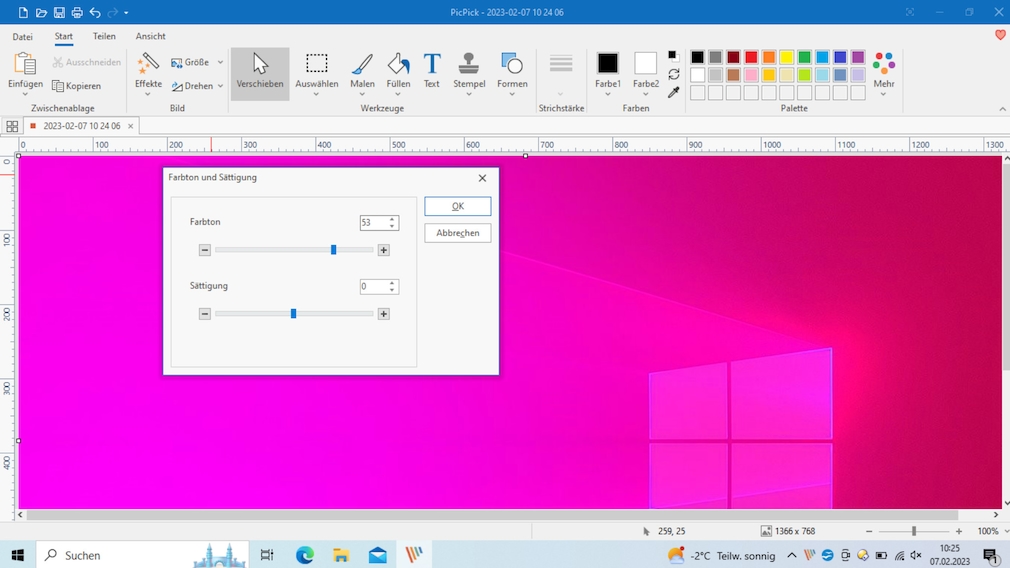Image resolution: width=1010 pixels, height=568 pixels.
Task: Swap foreground and background colors
Action: pos(674,74)
